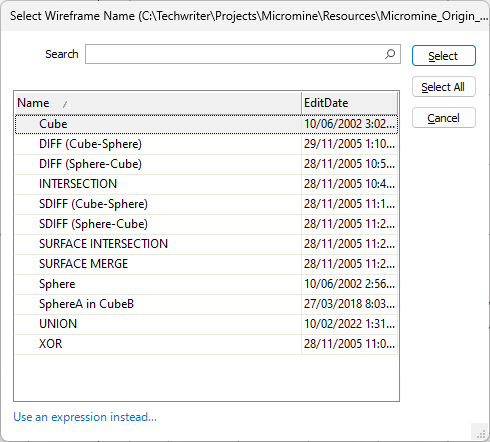Choose the INTERSECTION wireframe
This screenshot has height=442, width=490.
(206, 184)
